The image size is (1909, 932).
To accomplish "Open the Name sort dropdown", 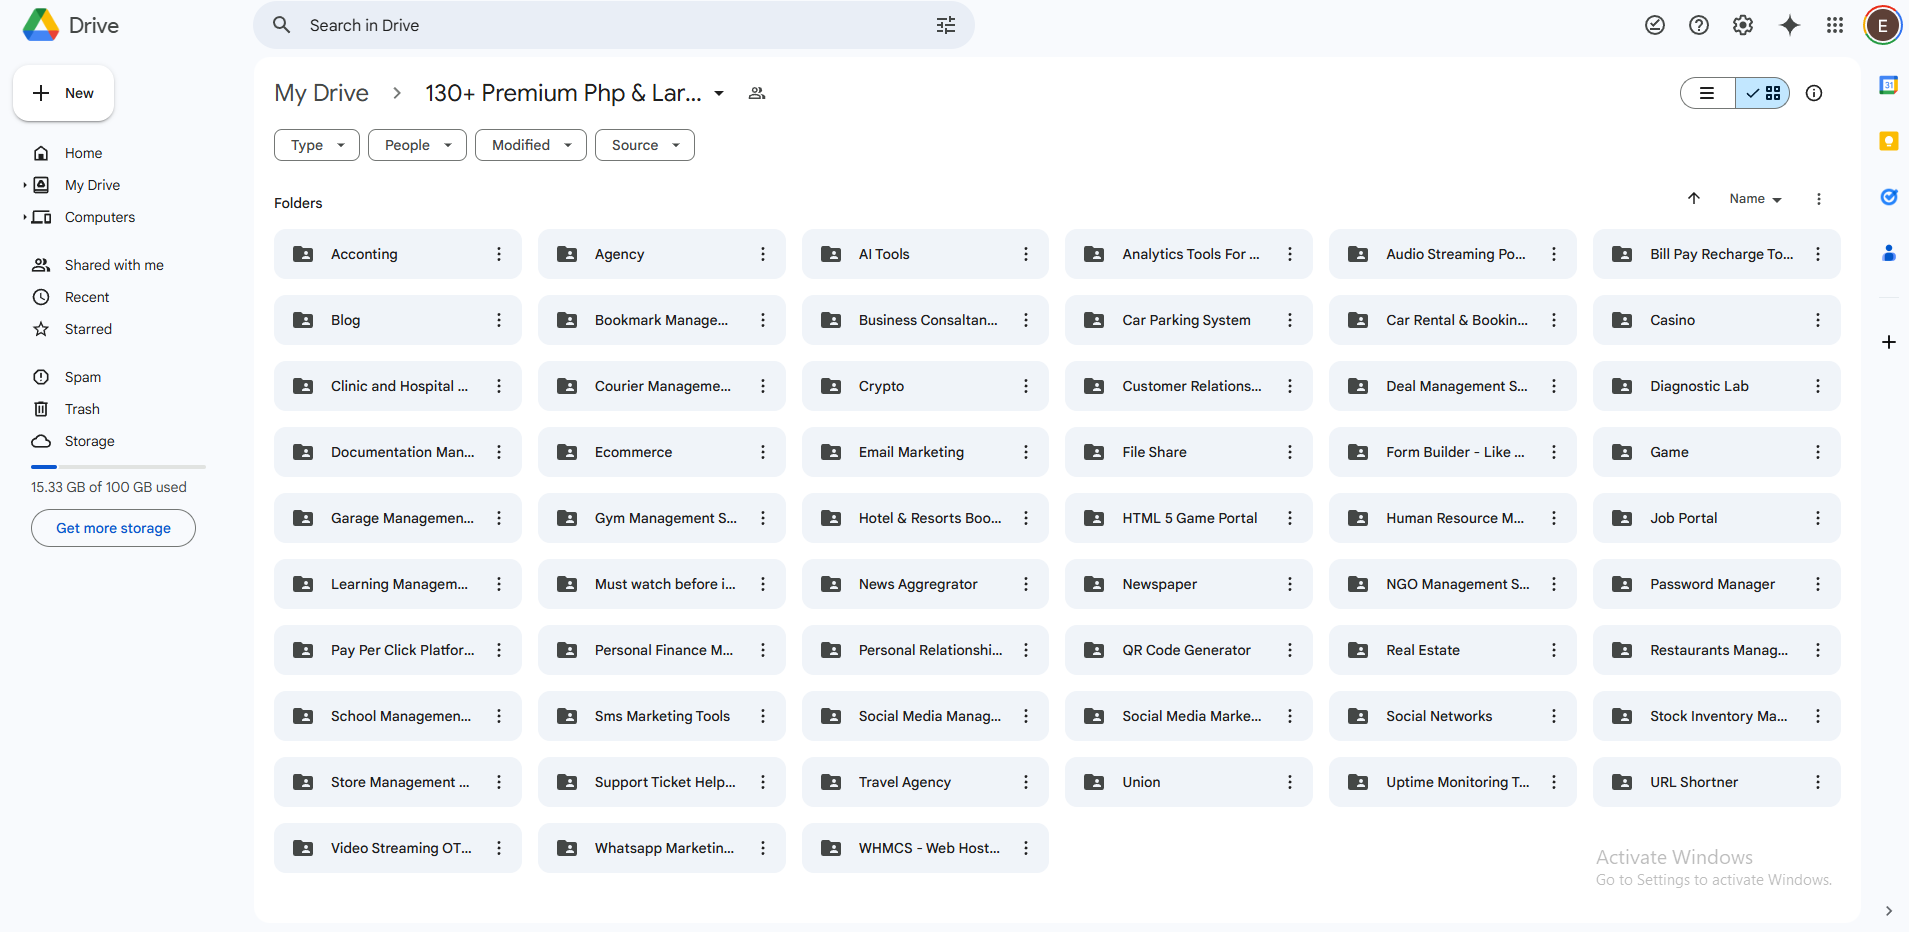I will click(x=1755, y=199).
